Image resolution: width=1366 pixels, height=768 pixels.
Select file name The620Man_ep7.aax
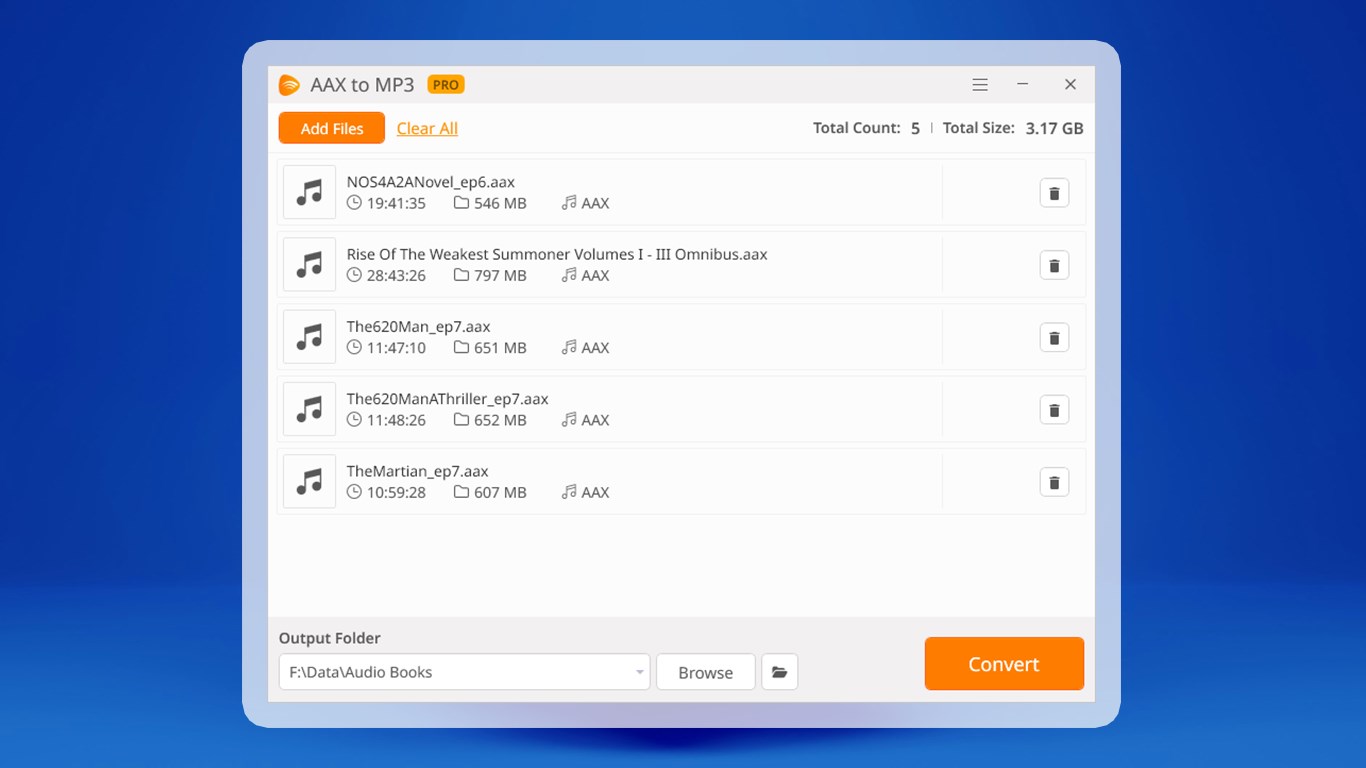click(x=419, y=326)
